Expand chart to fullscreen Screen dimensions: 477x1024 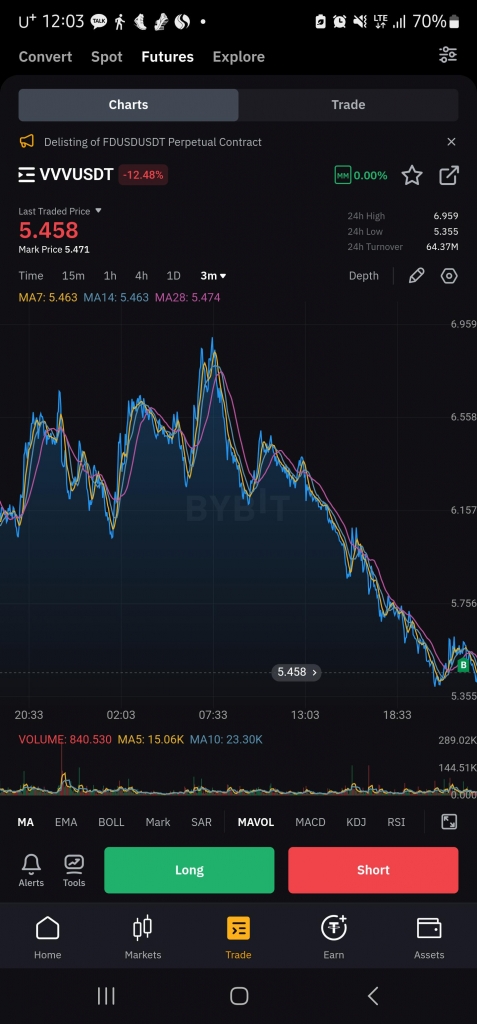pyautogui.click(x=449, y=822)
